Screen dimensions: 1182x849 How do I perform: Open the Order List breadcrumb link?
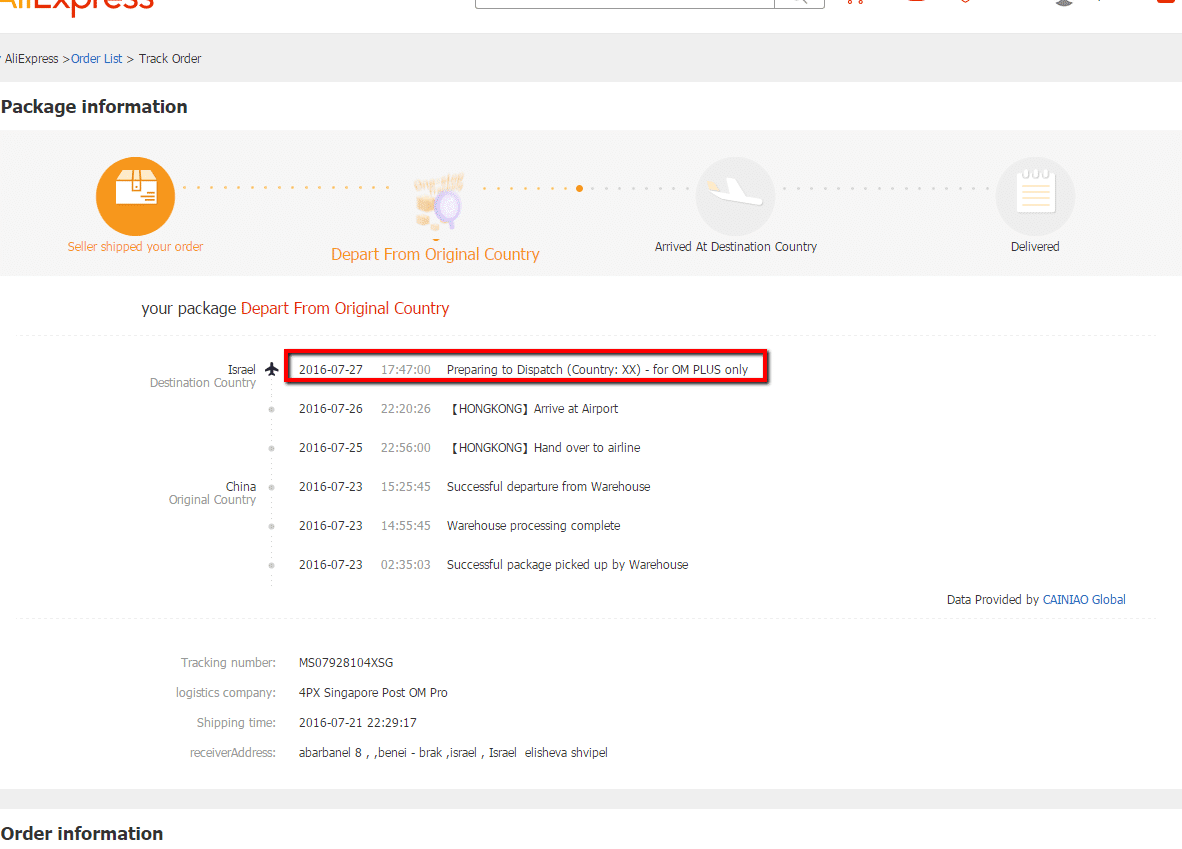coord(96,59)
